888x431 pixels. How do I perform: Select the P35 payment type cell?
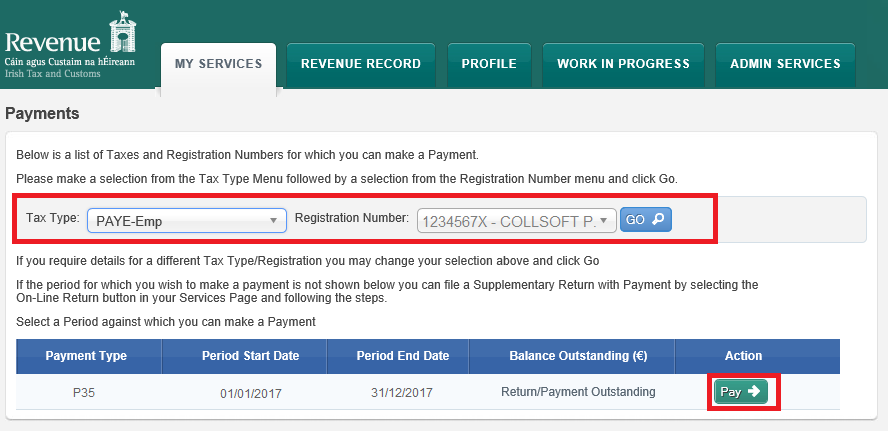pos(83,392)
